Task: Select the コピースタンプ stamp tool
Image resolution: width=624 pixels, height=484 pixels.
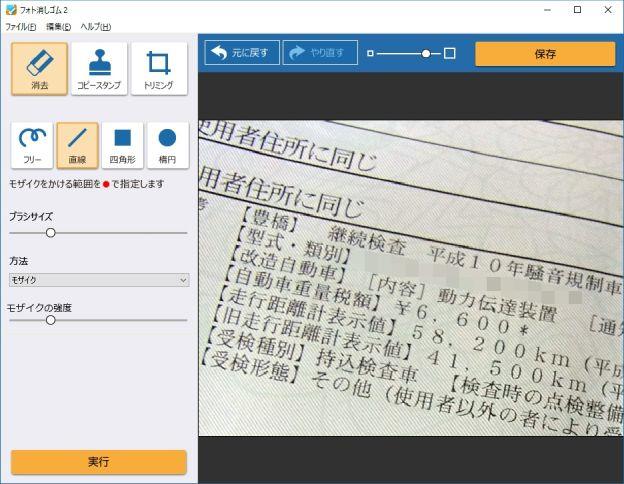Action: point(99,69)
